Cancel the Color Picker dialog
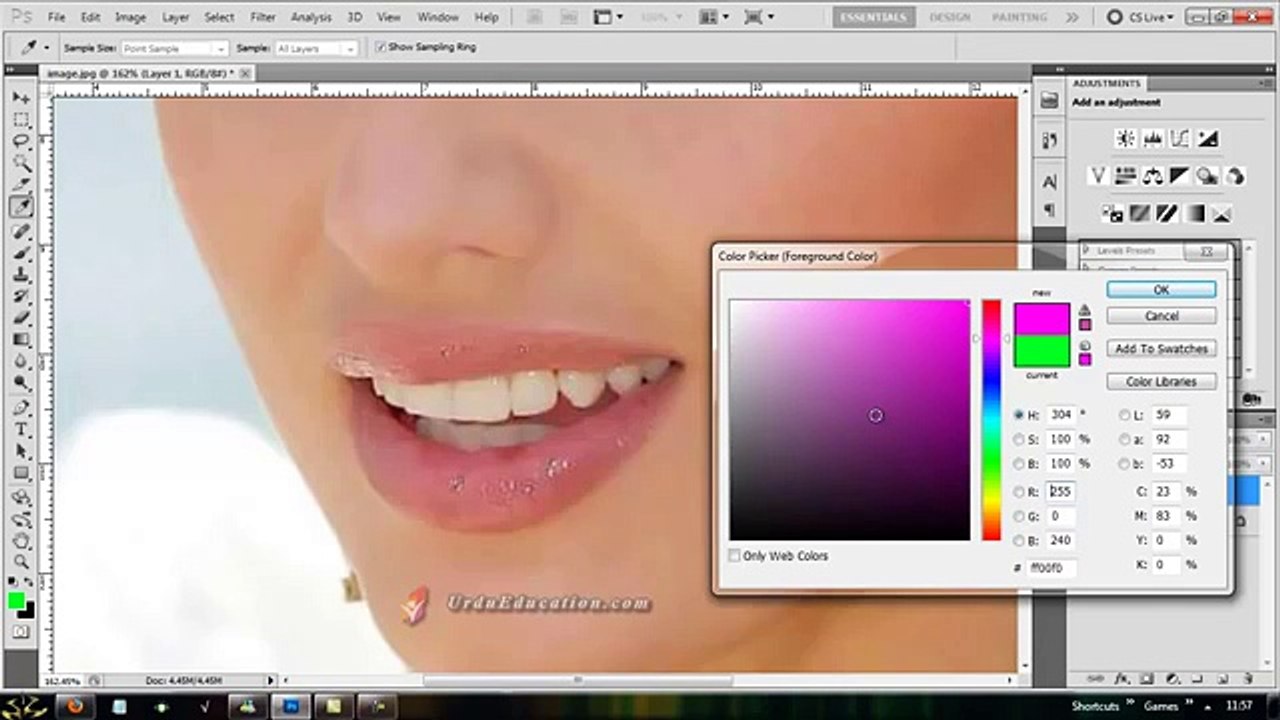This screenshot has width=1280, height=720. point(1161,316)
